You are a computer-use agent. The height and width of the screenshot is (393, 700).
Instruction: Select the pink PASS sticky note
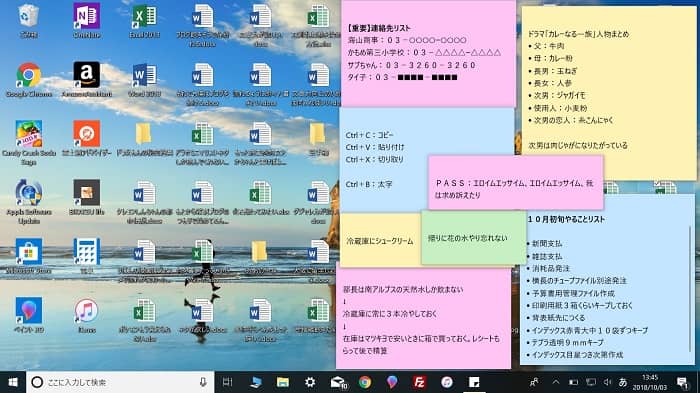pos(516,183)
